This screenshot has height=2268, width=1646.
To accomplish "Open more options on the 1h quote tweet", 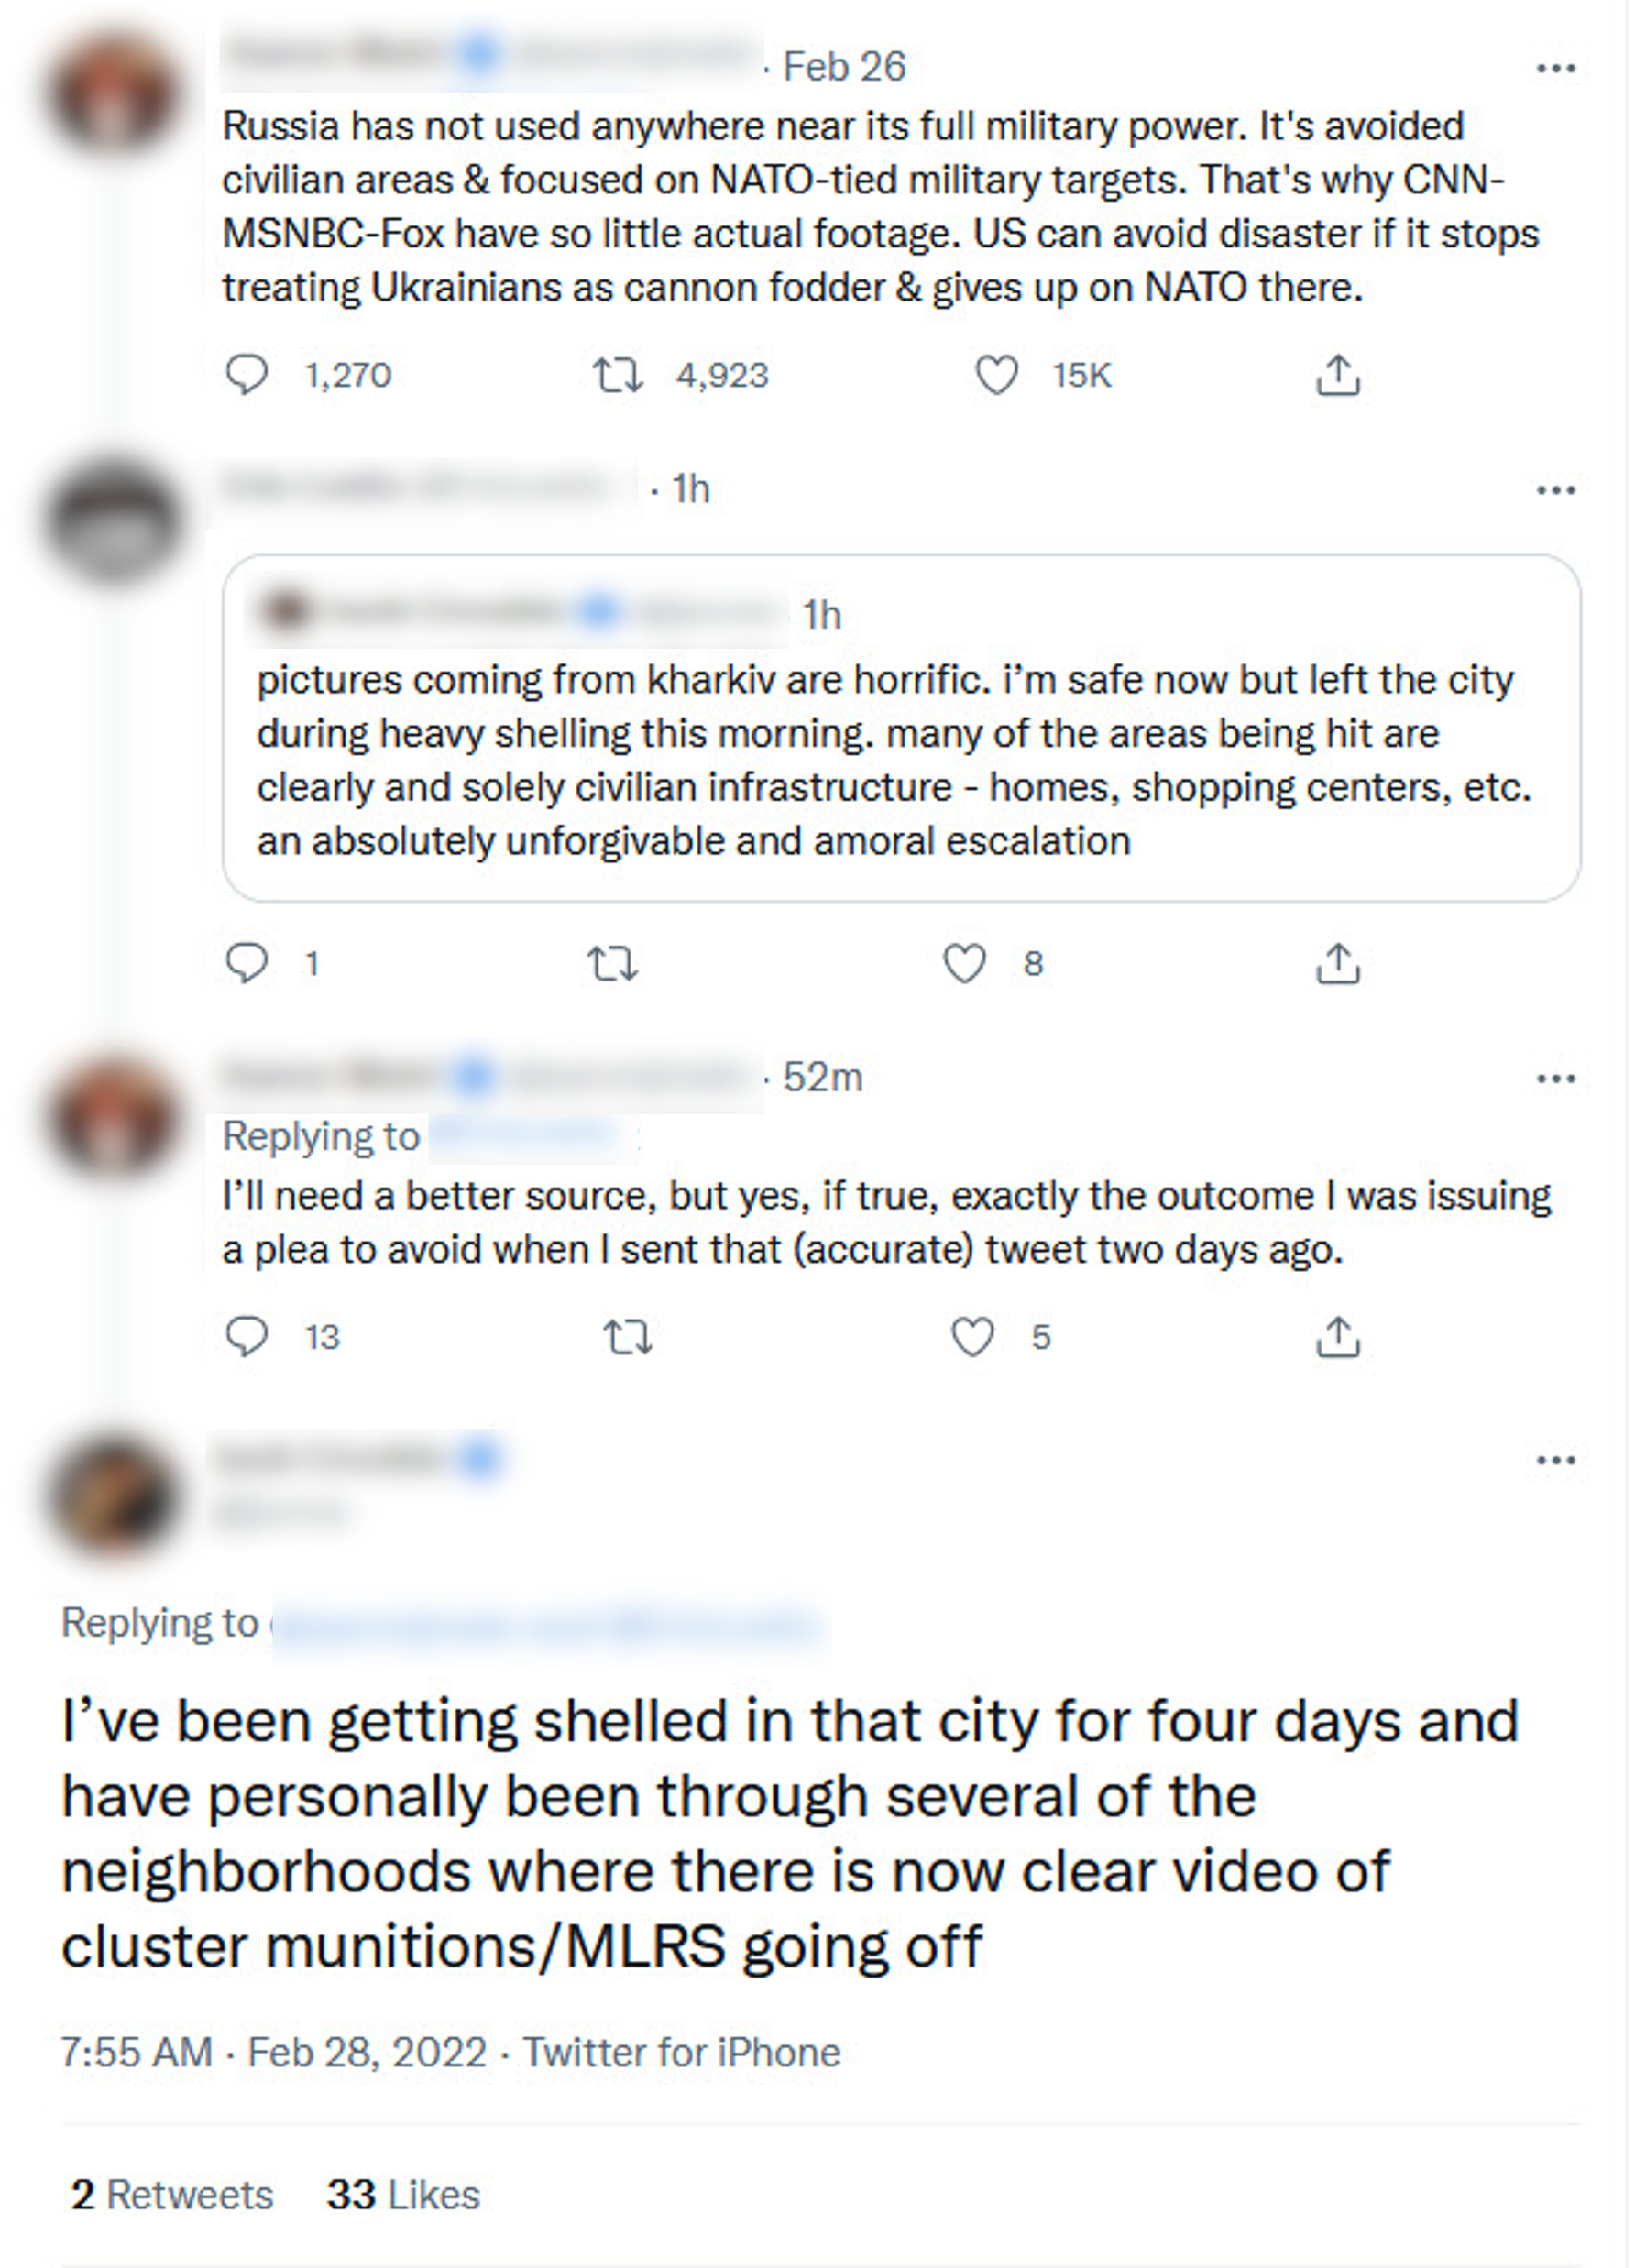I will tap(1555, 490).
